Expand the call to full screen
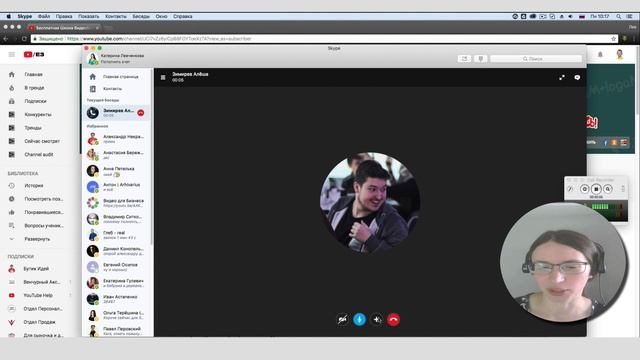The width and height of the screenshot is (640, 360). [x=562, y=77]
